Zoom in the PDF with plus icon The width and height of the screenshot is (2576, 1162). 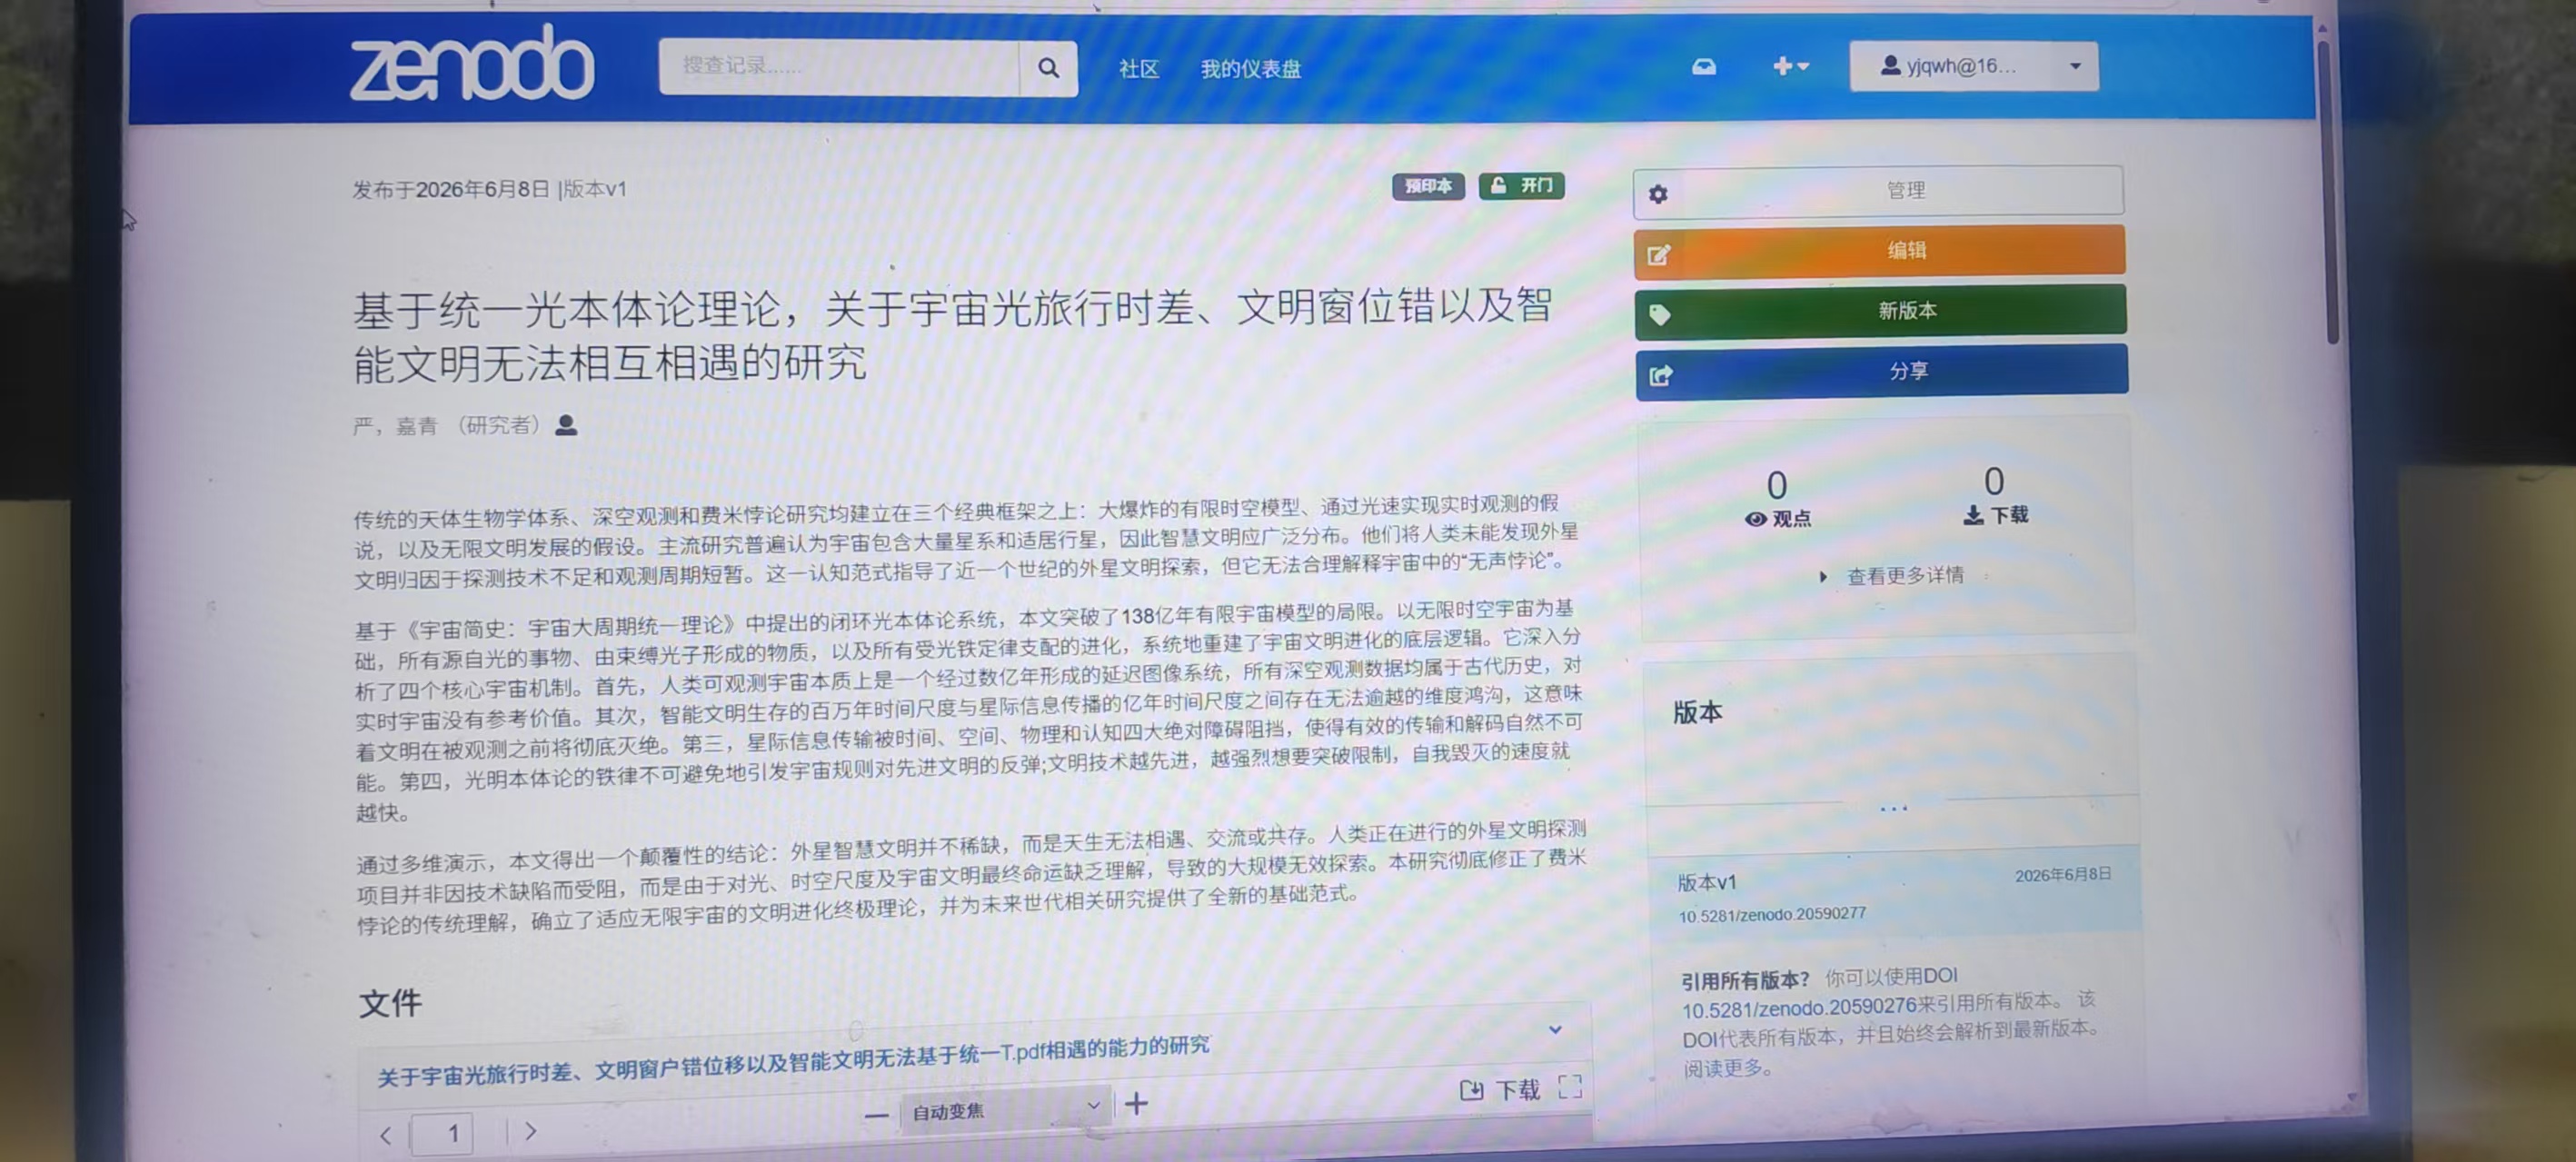pos(1136,1103)
